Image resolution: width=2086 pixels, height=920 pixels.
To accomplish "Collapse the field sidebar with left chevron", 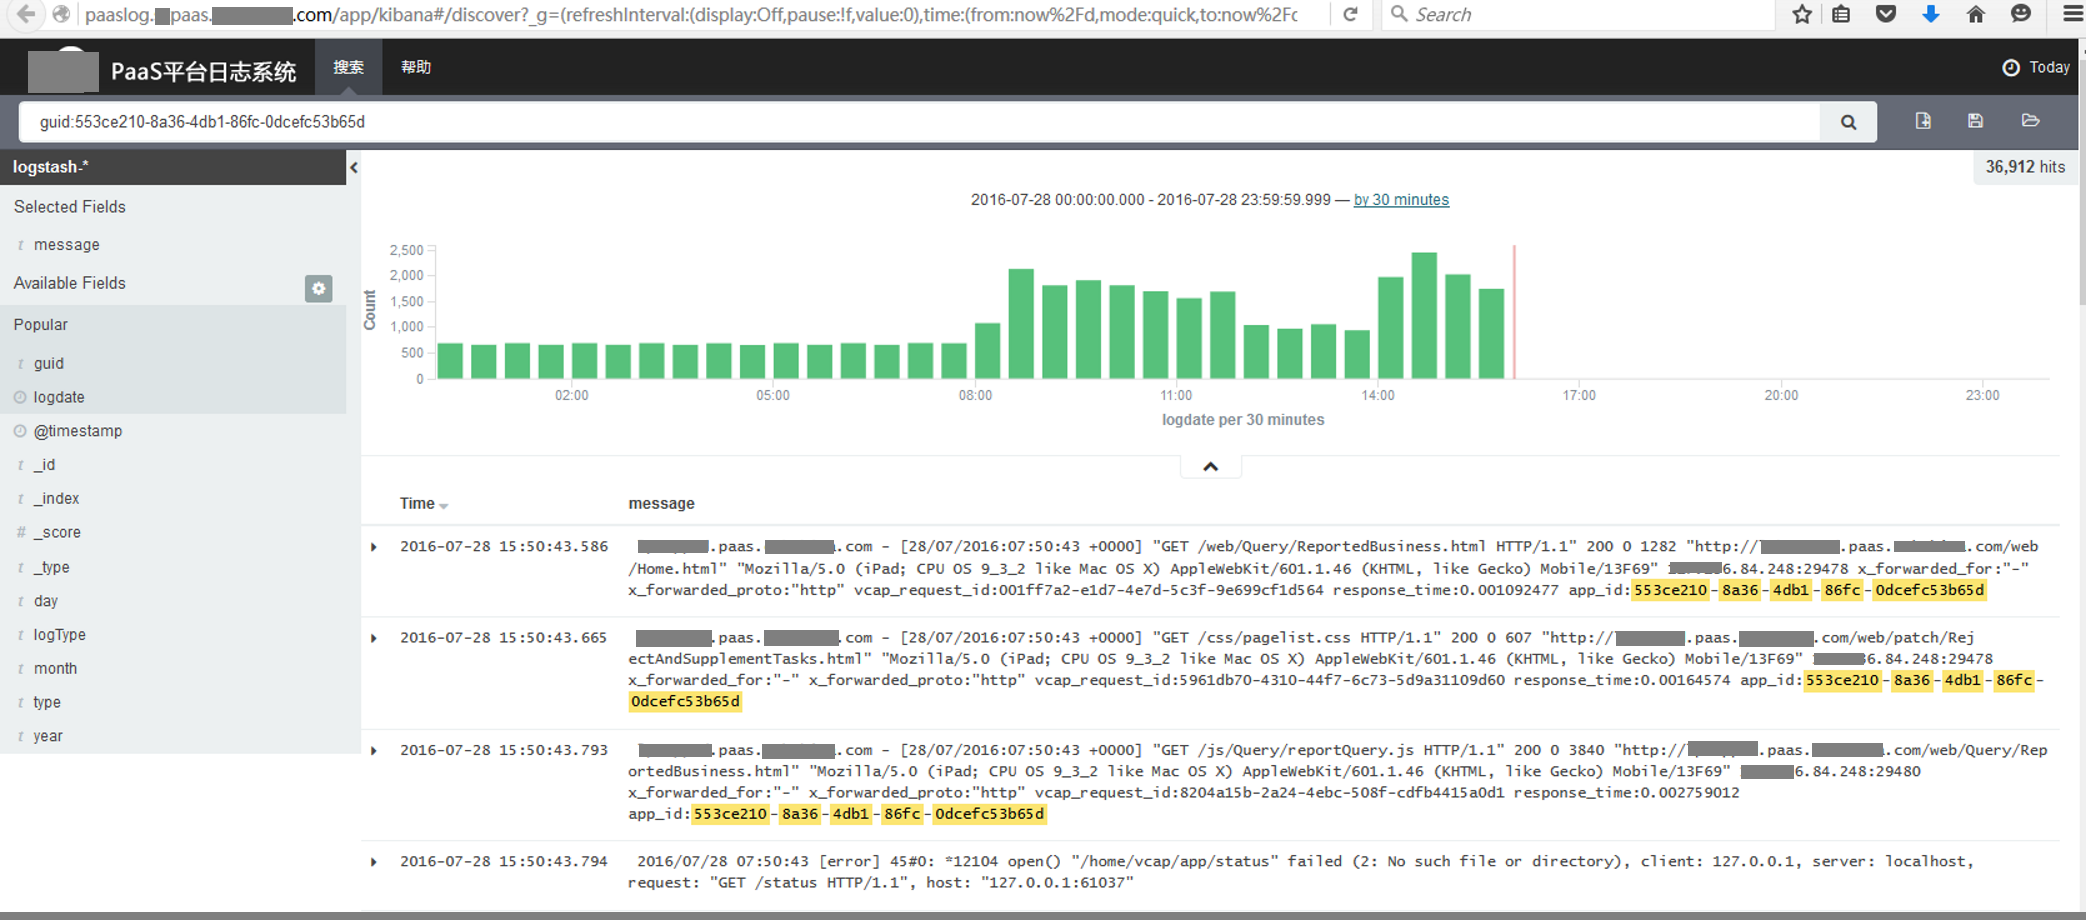I will click(x=354, y=168).
